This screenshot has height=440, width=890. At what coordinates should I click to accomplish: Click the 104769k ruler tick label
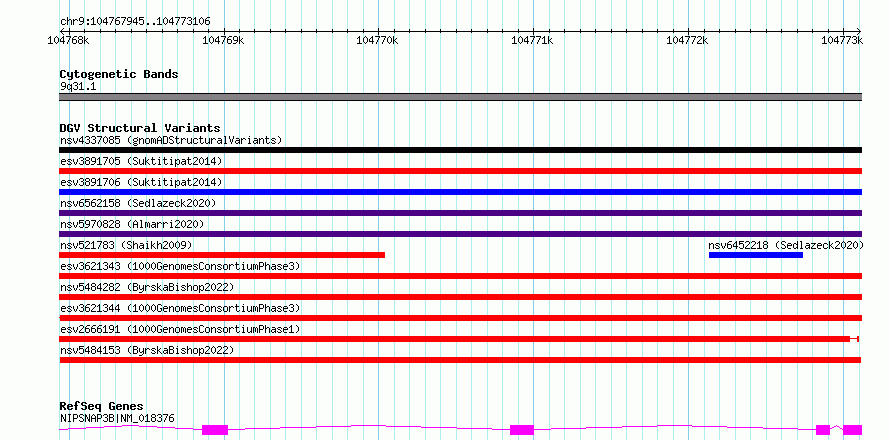(223, 40)
